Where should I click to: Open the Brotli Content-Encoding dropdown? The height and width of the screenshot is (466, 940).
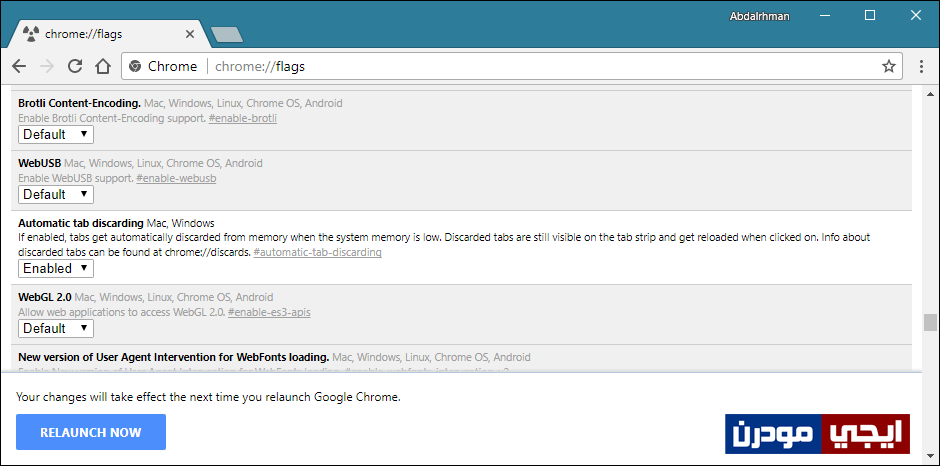click(x=56, y=134)
